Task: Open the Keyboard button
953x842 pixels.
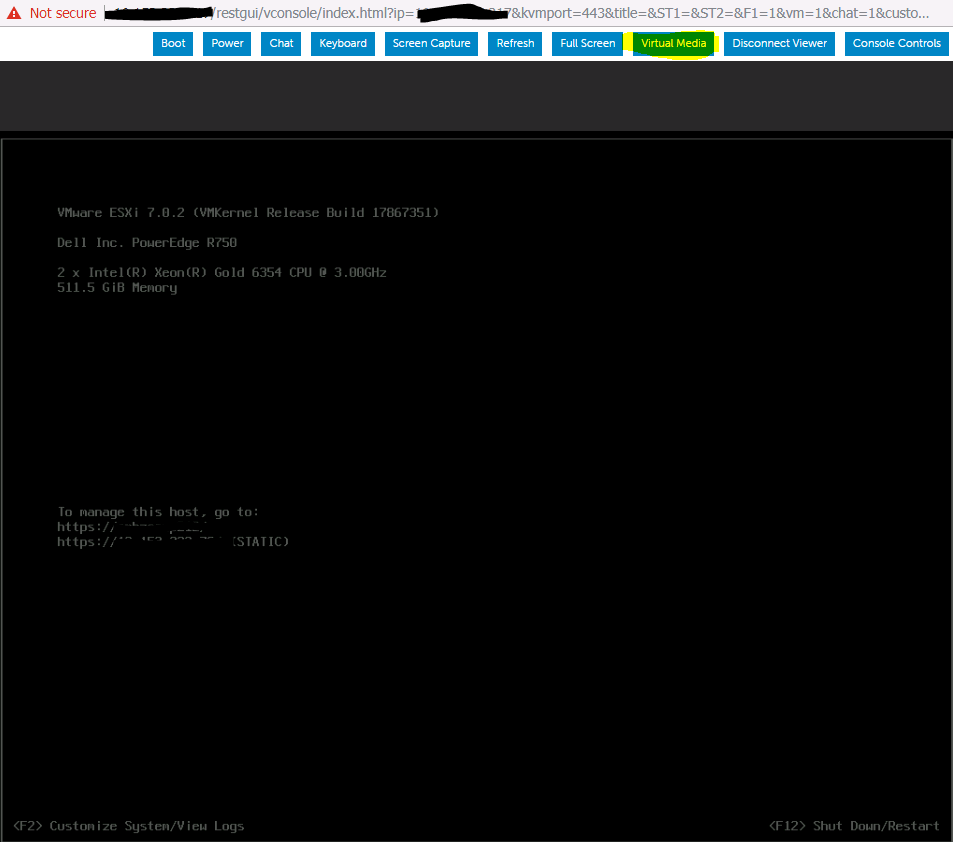Action: point(343,43)
